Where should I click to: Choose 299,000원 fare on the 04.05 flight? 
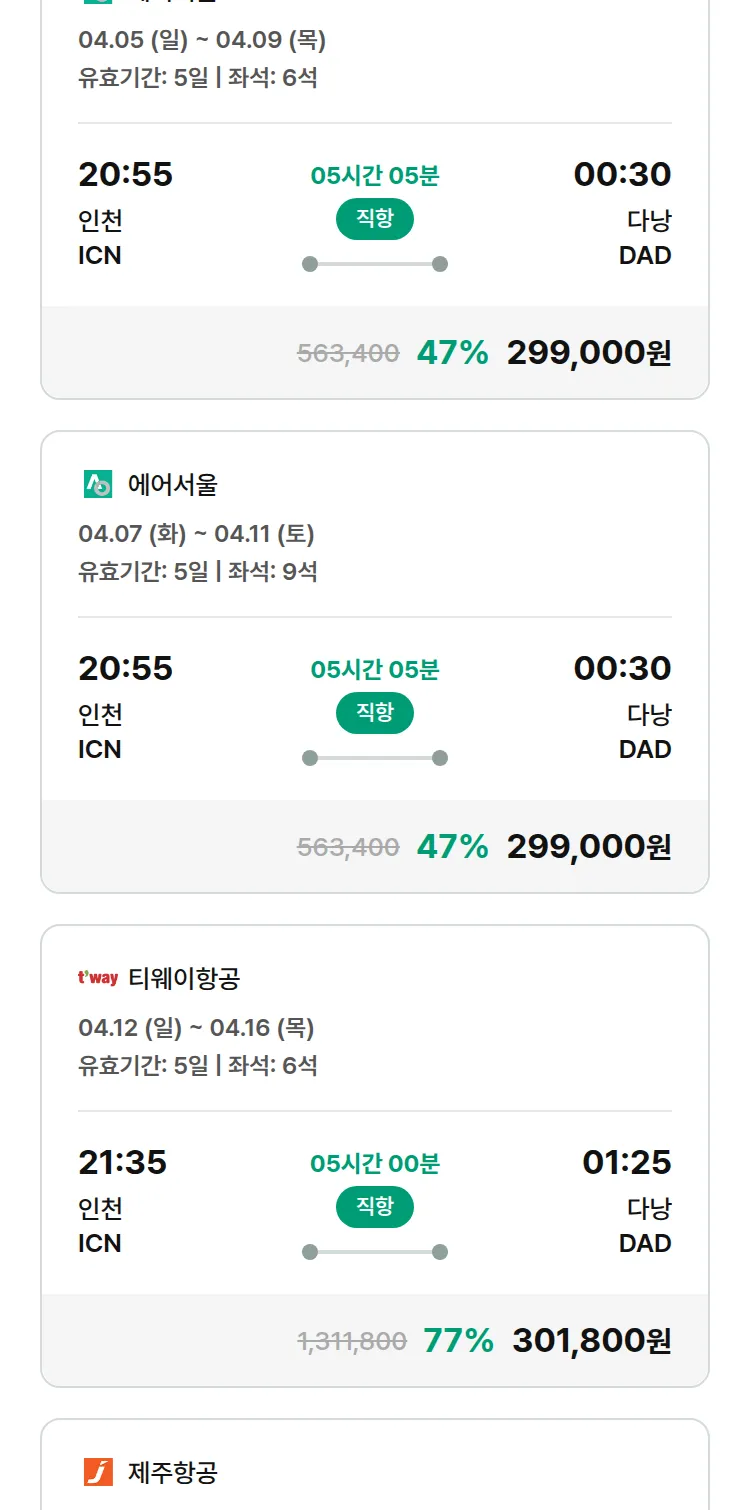588,353
